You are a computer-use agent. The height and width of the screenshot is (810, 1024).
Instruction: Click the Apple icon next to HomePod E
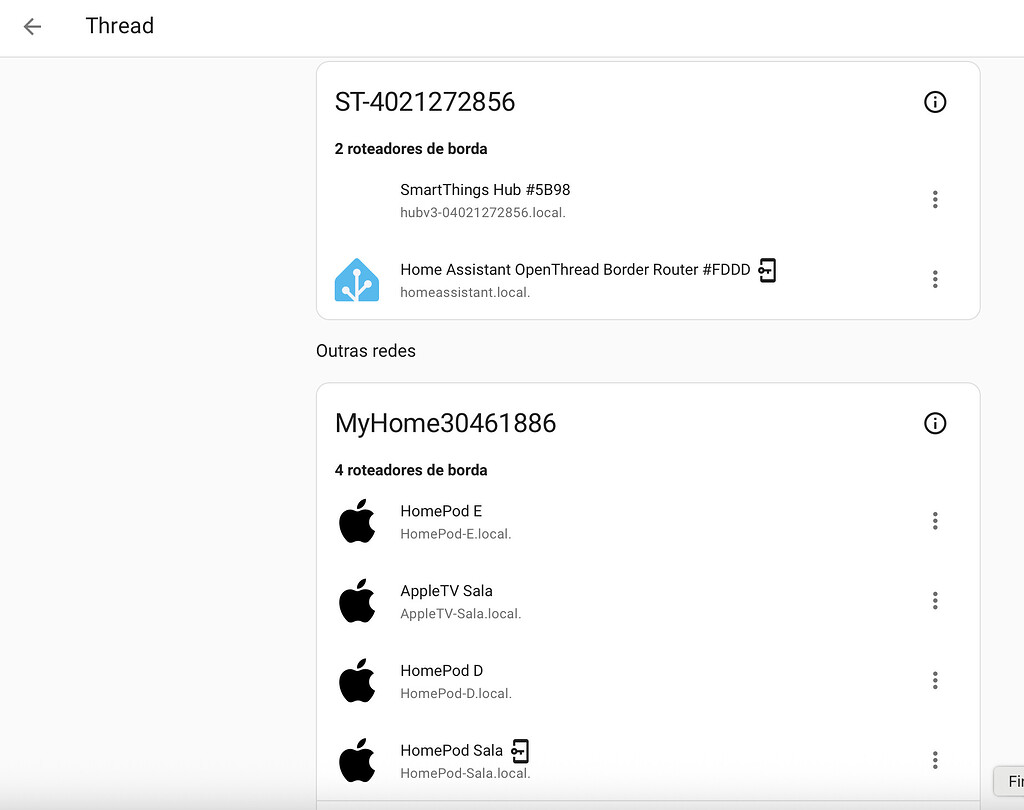coord(357,521)
